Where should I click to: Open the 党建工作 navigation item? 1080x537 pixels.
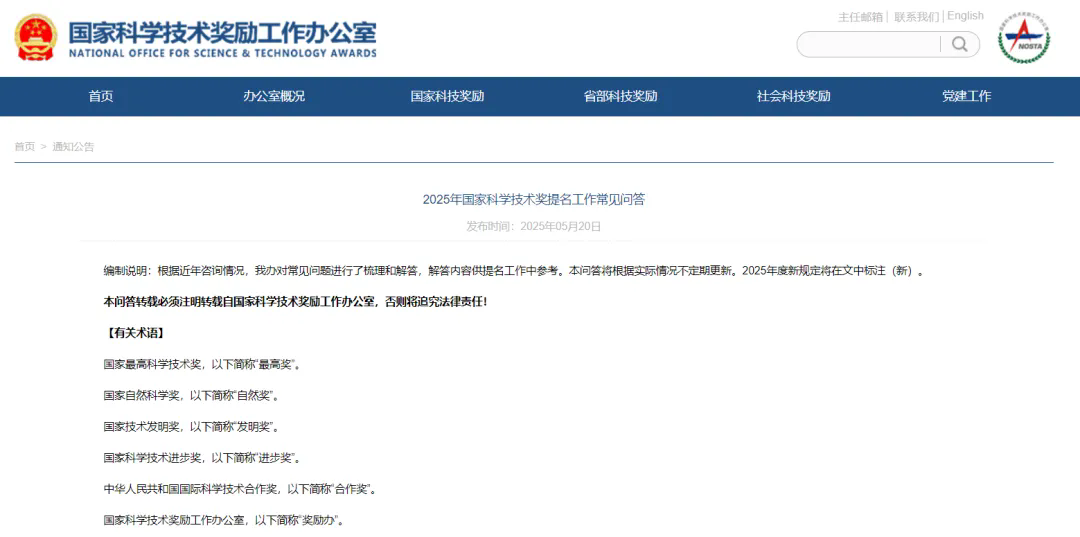tap(966, 96)
